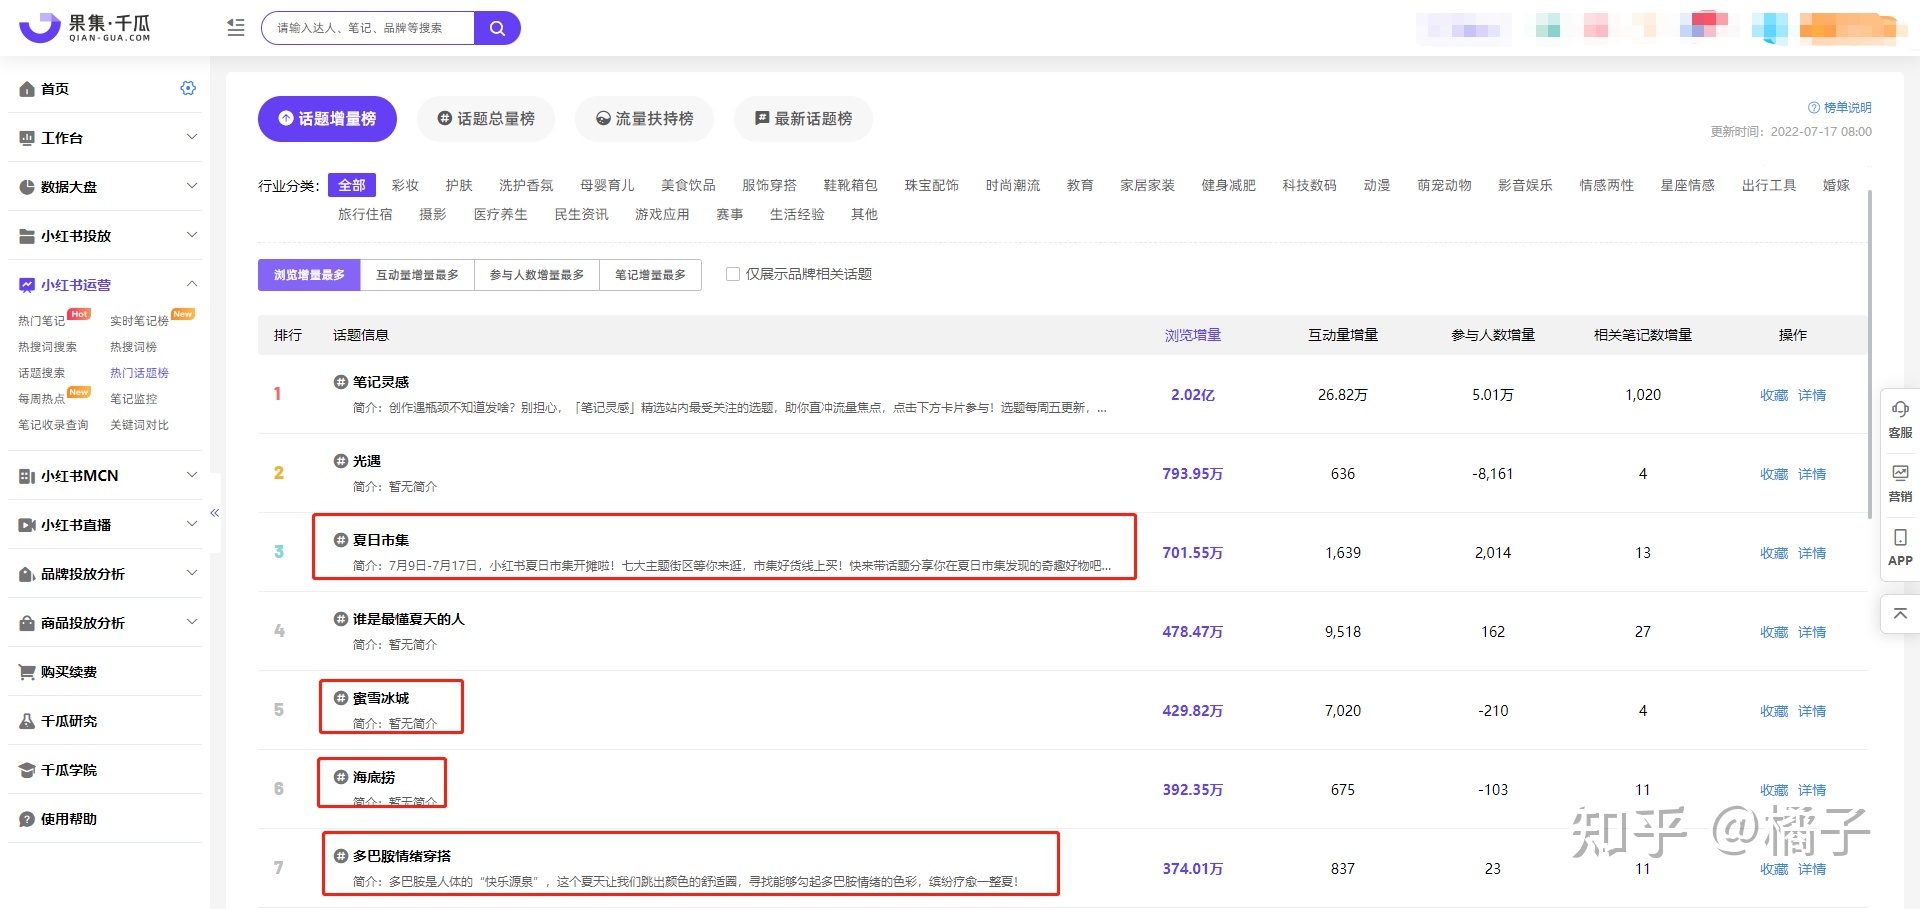The height and width of the screenshot is (909, 1920).
Task: Click inside the topic search input field
Action: 370,27
